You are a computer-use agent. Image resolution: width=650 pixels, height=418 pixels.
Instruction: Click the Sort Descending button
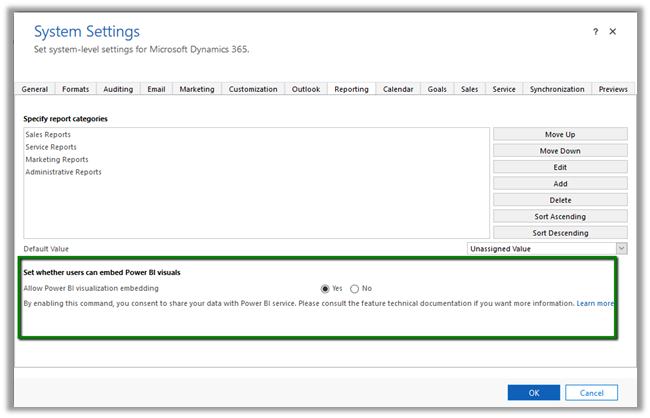(560, 233)
